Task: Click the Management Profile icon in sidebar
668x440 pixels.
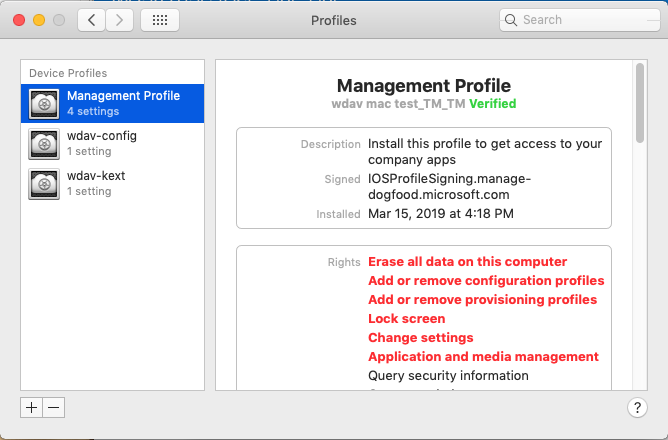Action: point(44,104)
